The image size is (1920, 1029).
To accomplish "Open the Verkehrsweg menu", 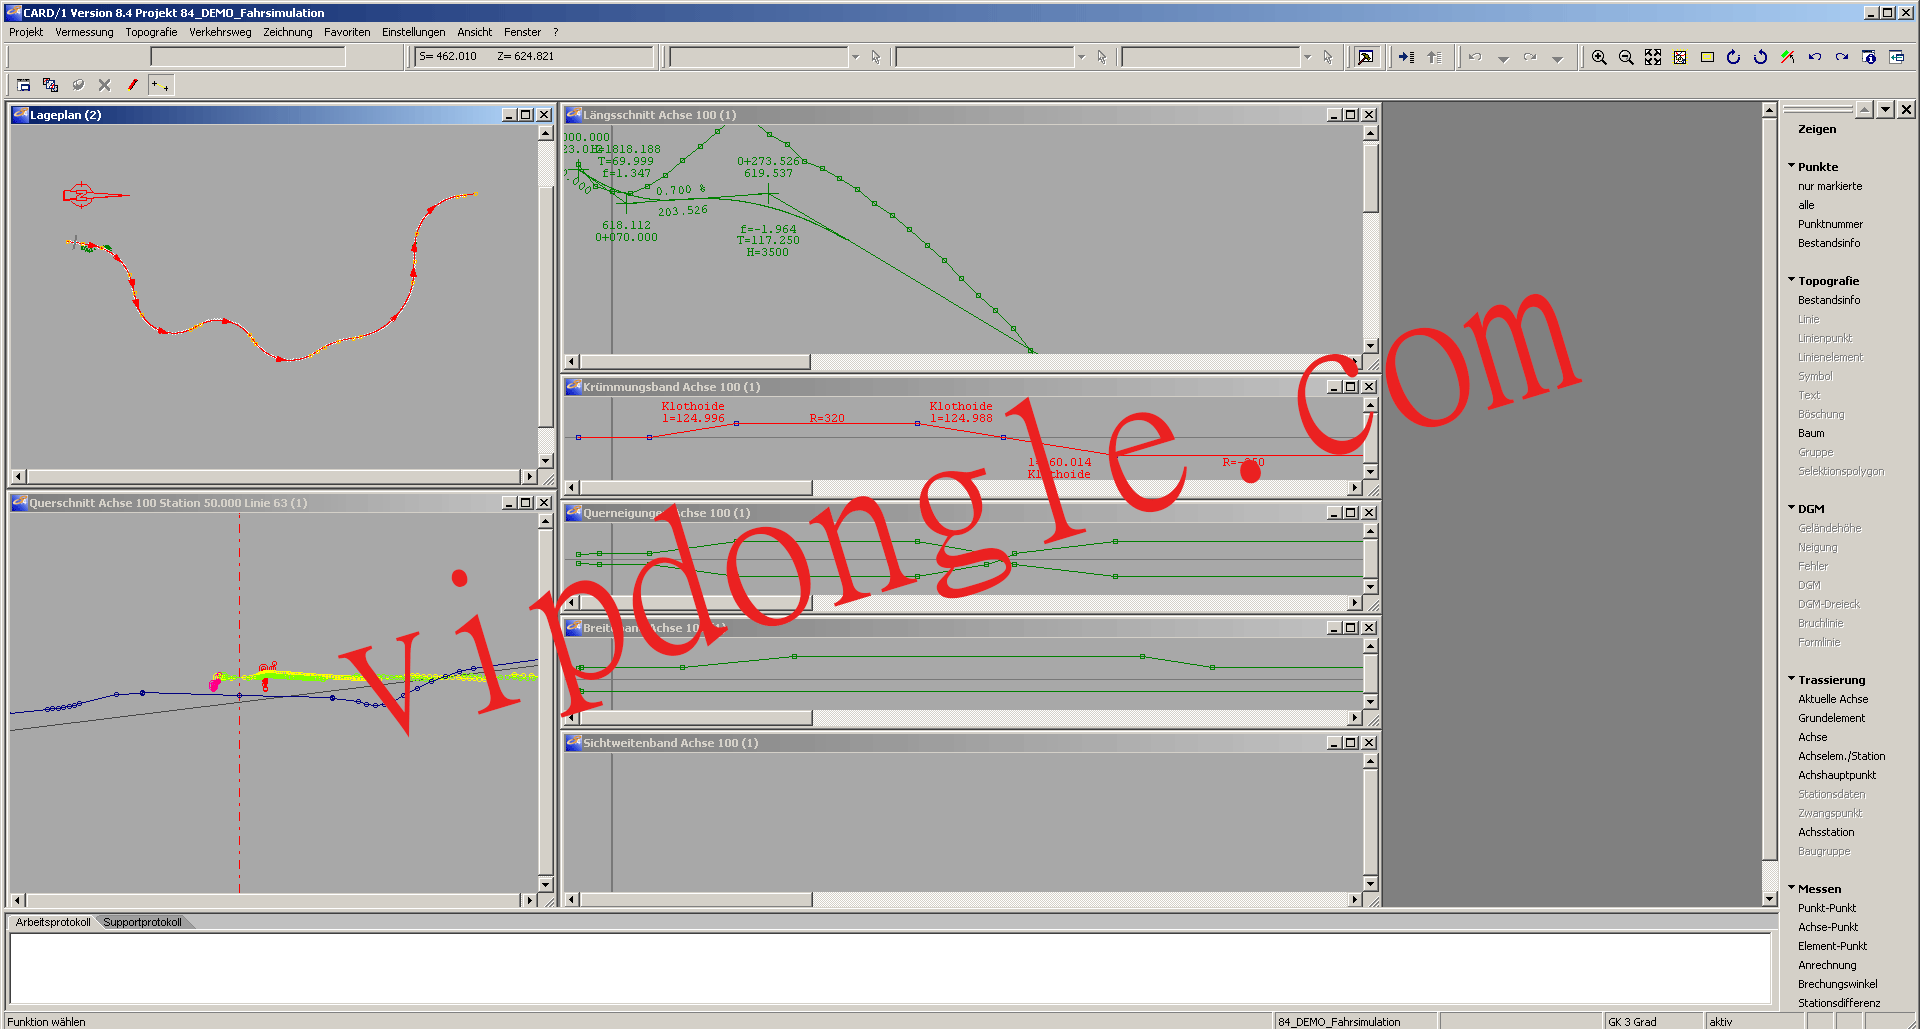I will 220,31.
